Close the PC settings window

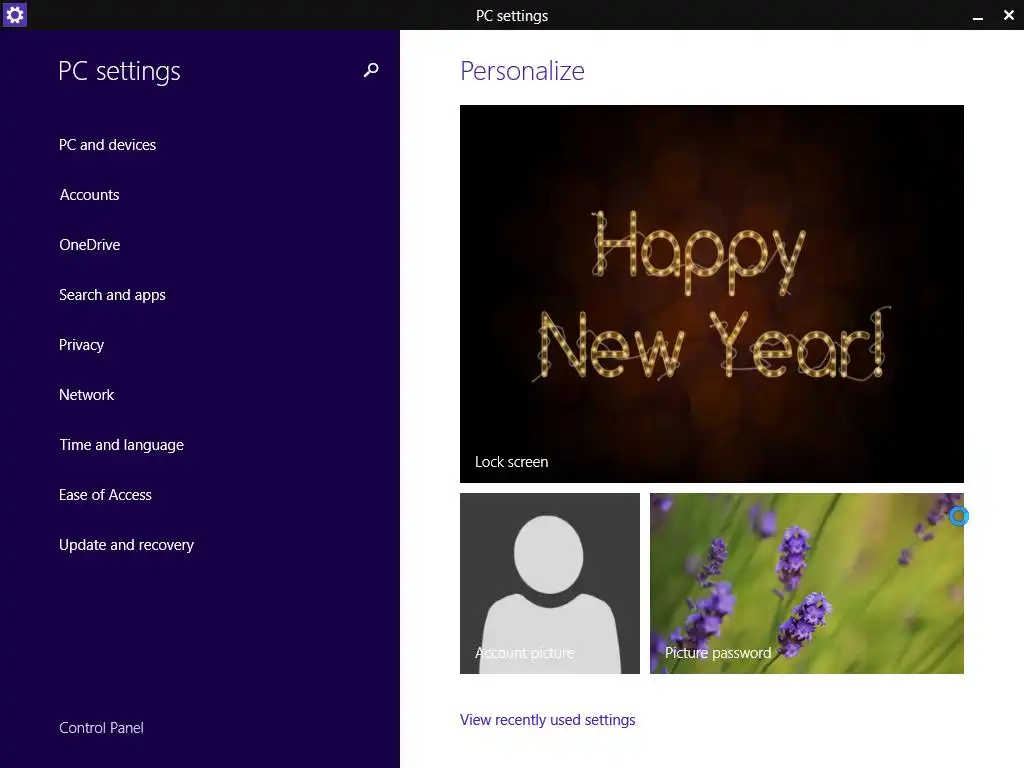(1008, 15)
